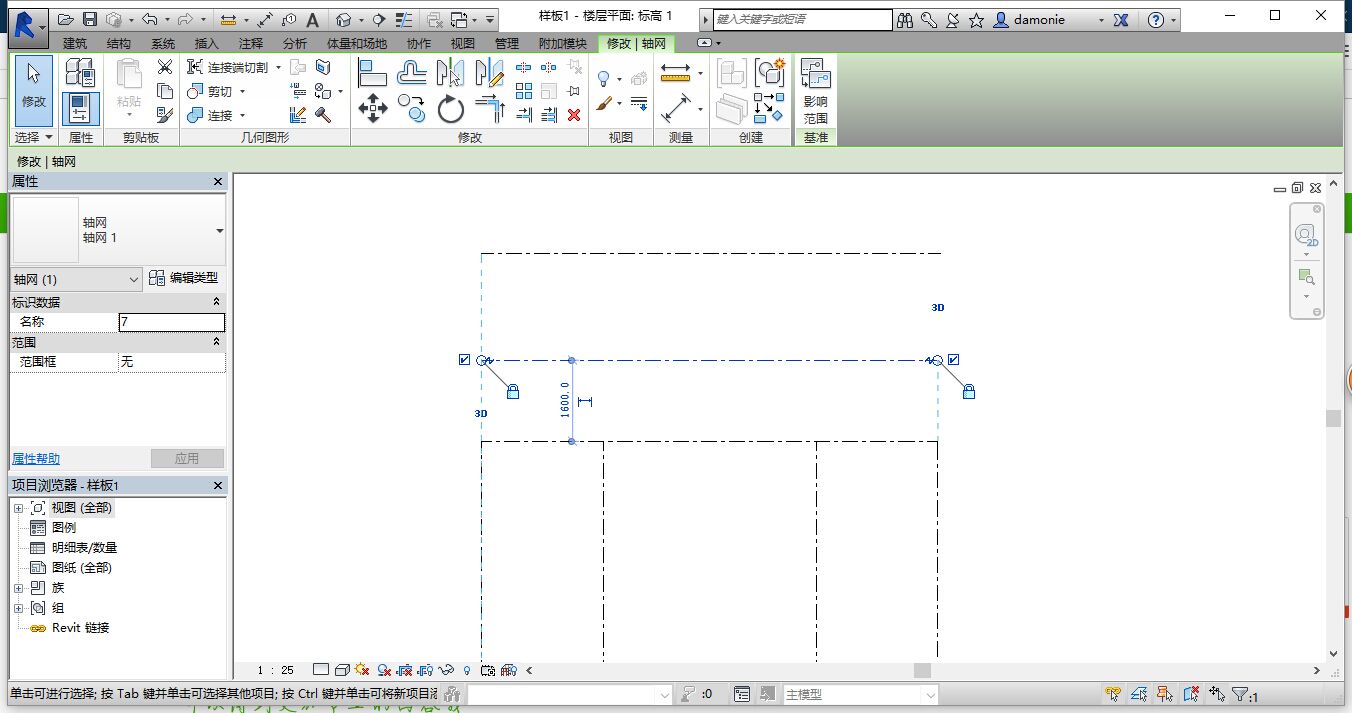Open the Type Properties icon in 属性 panel
Viewport: 1352px width, 713px height.
click(80, 72)
